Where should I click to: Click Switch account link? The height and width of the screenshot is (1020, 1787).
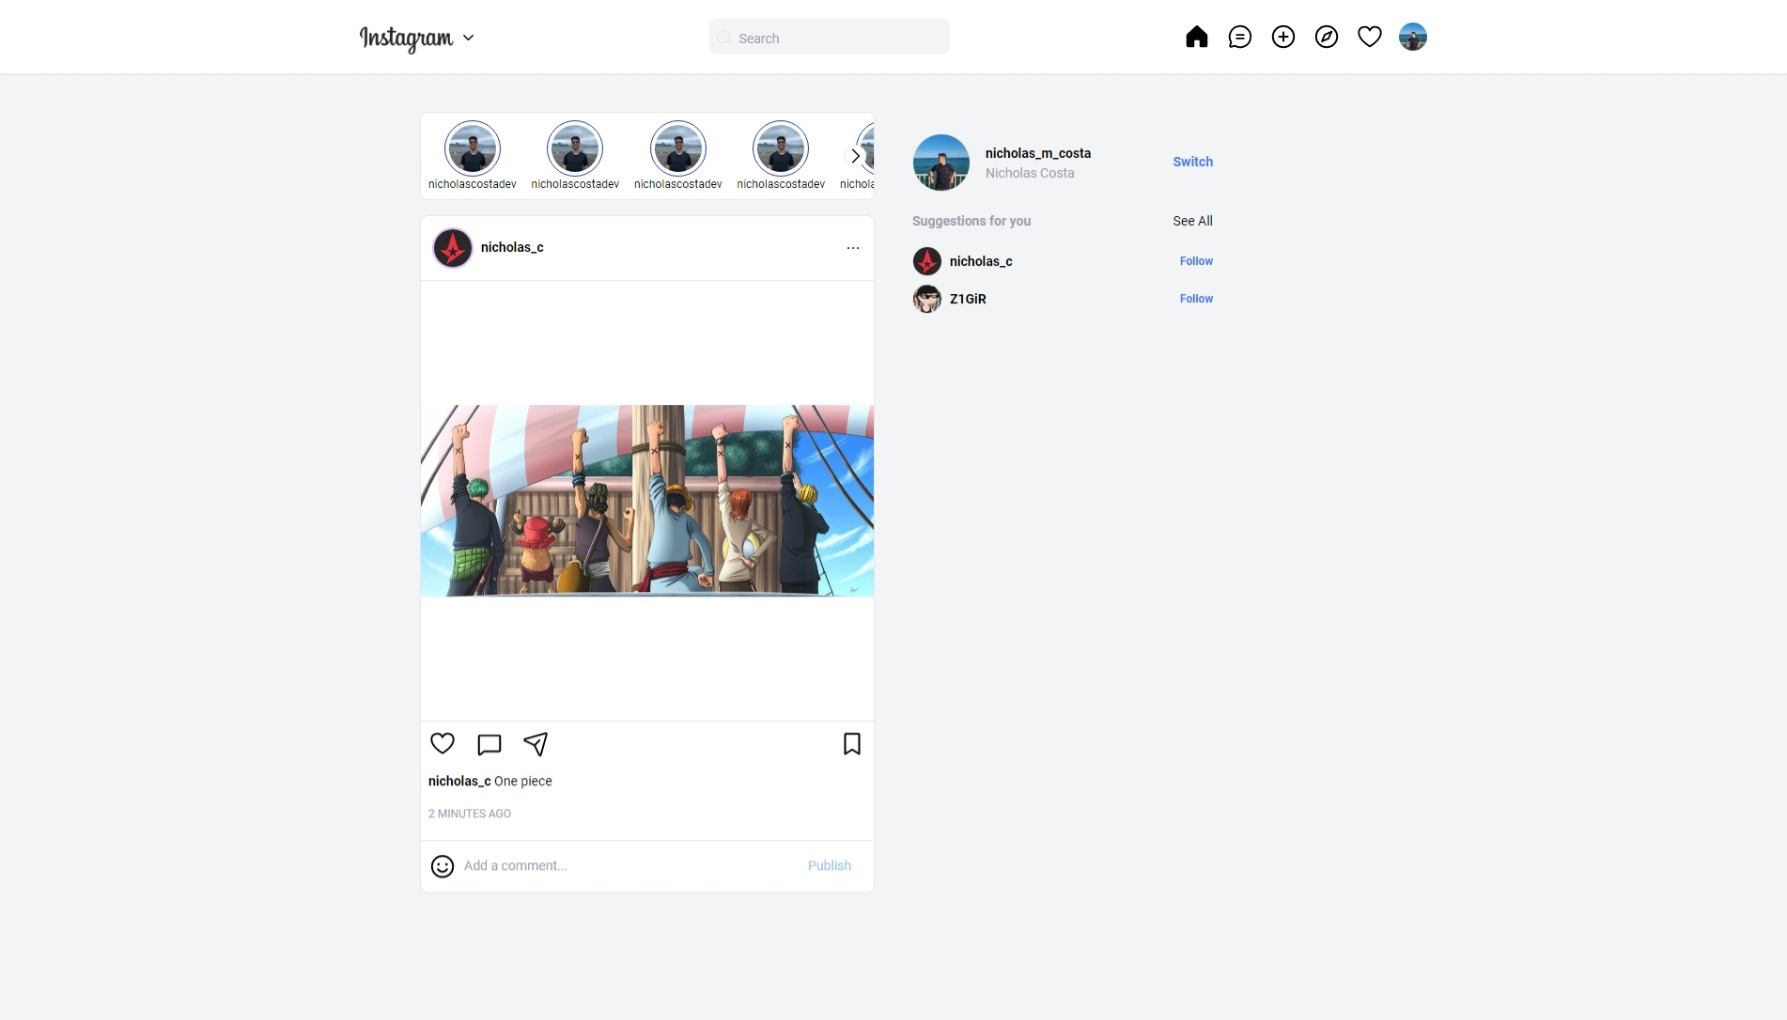(x=1192, y=162)
